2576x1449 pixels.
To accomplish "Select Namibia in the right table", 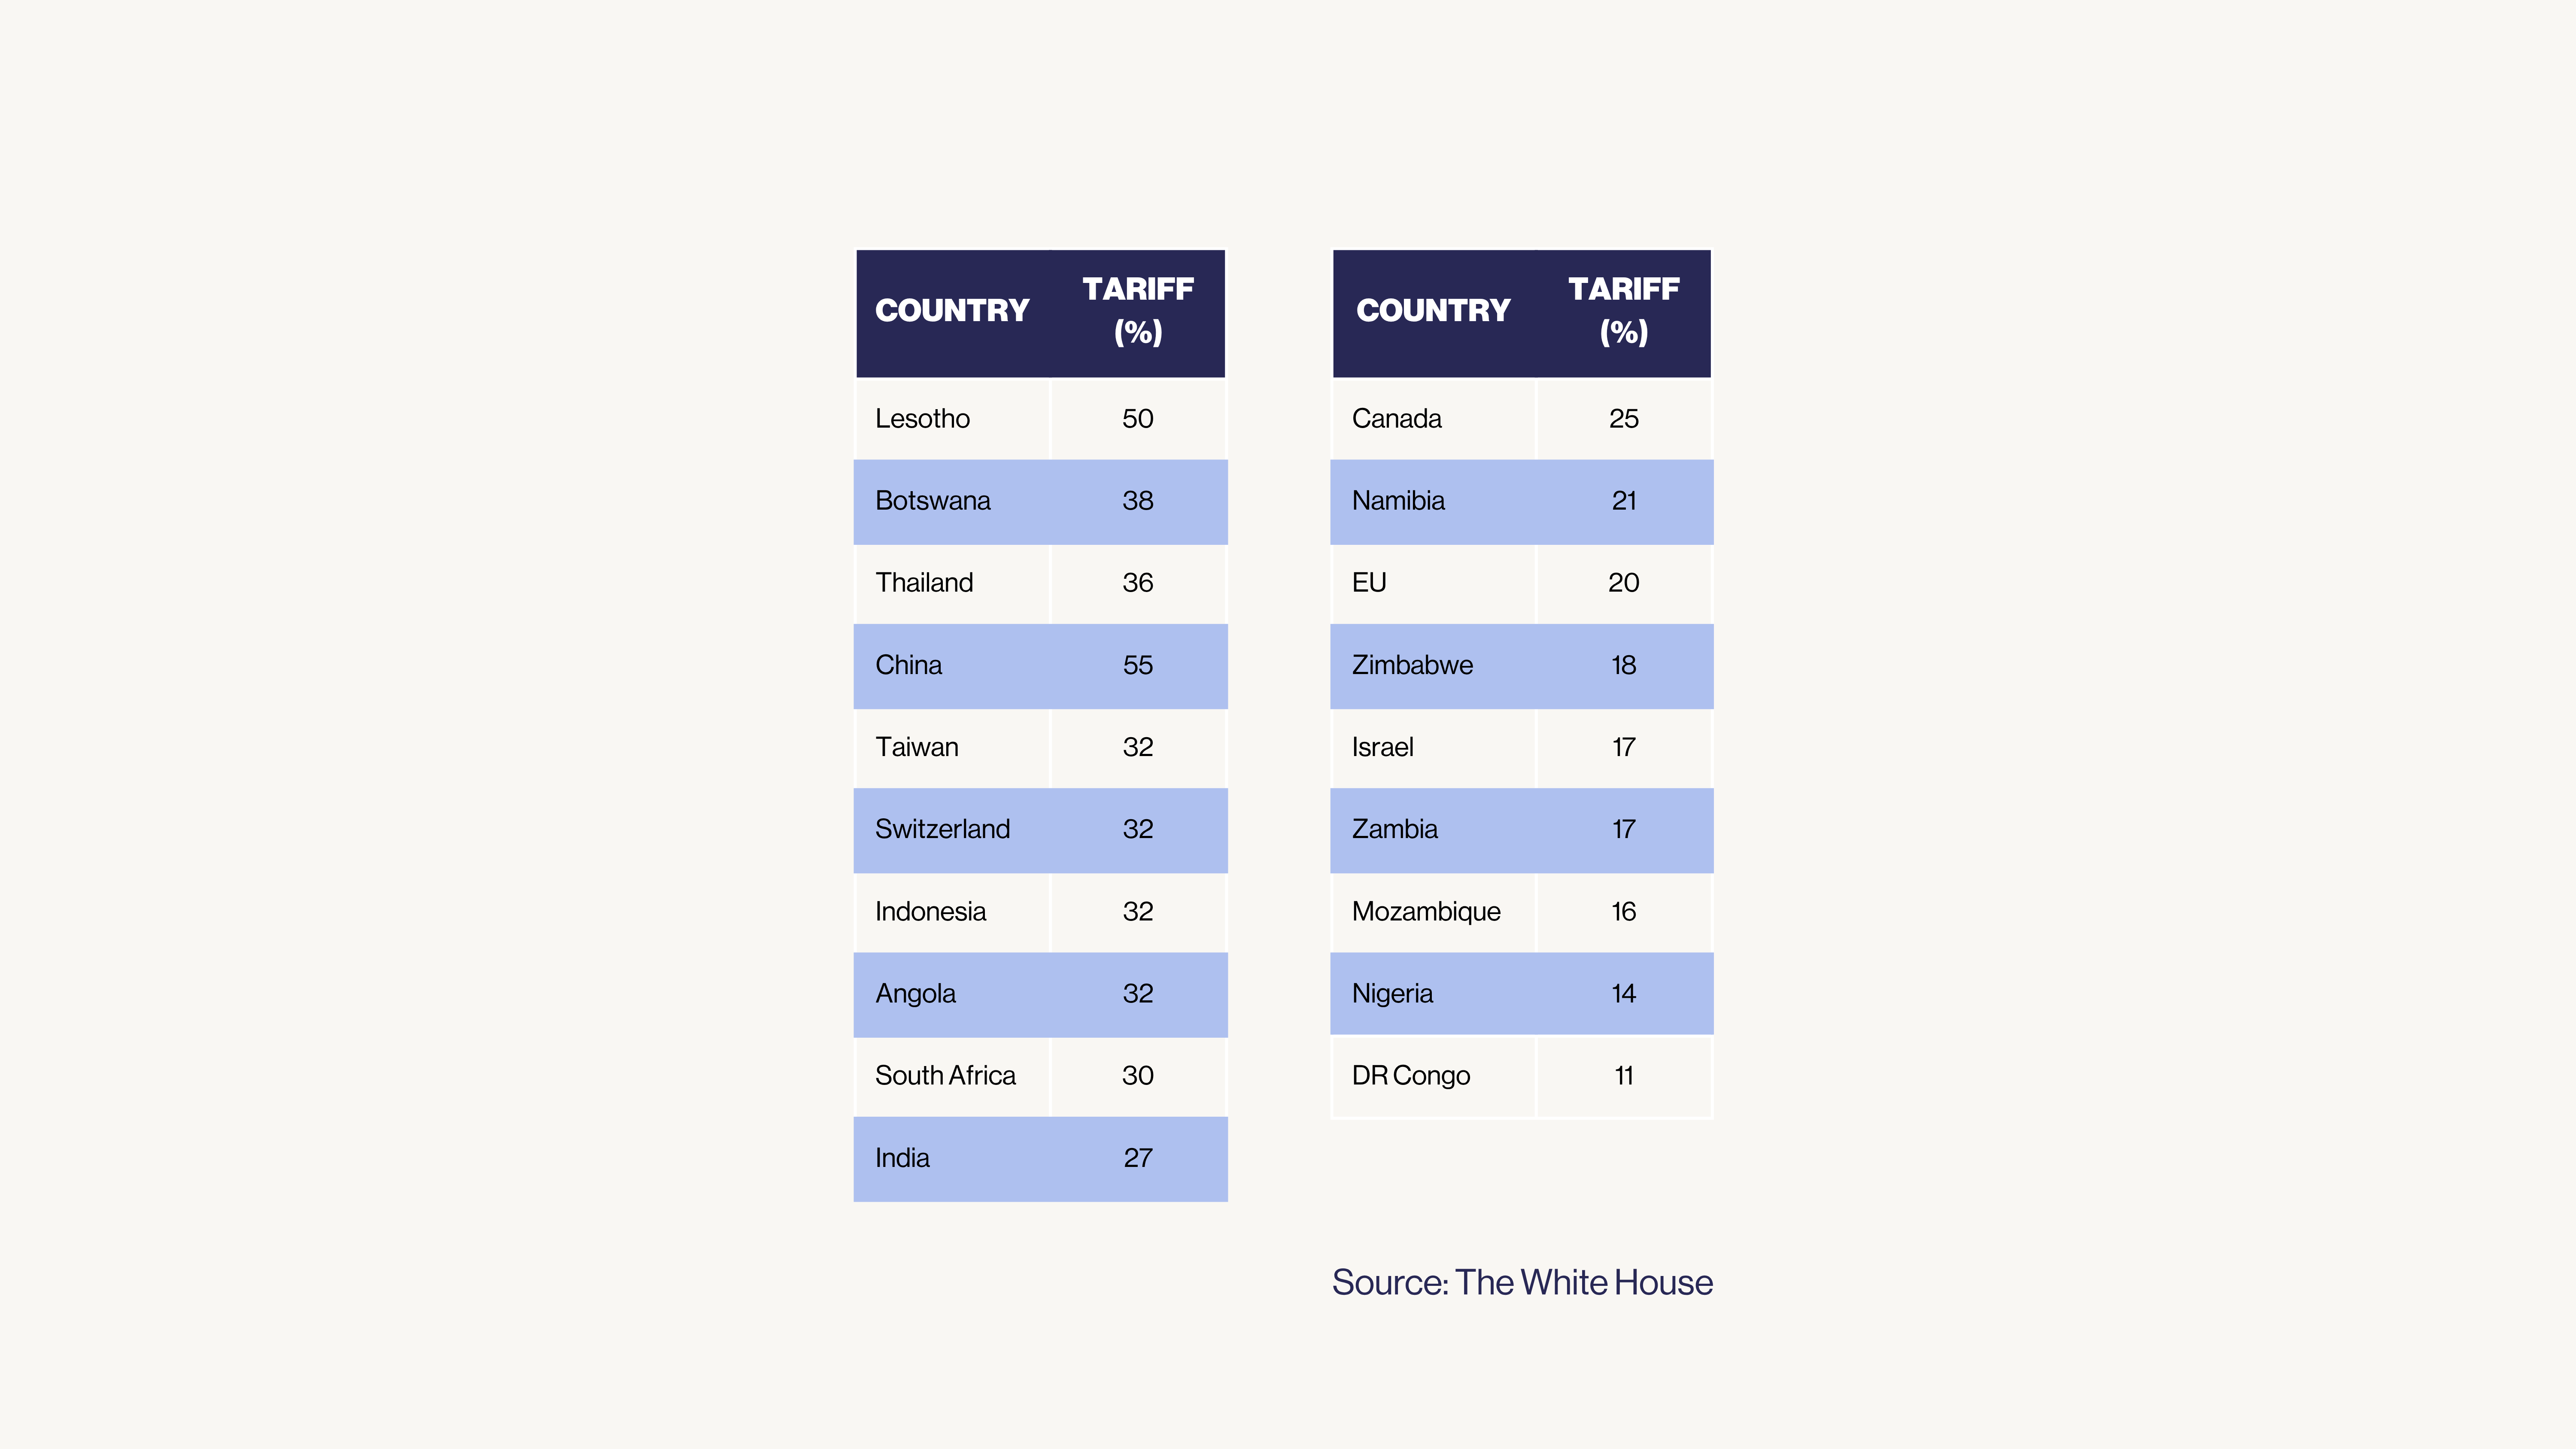I will click(x=1398, y=501).
